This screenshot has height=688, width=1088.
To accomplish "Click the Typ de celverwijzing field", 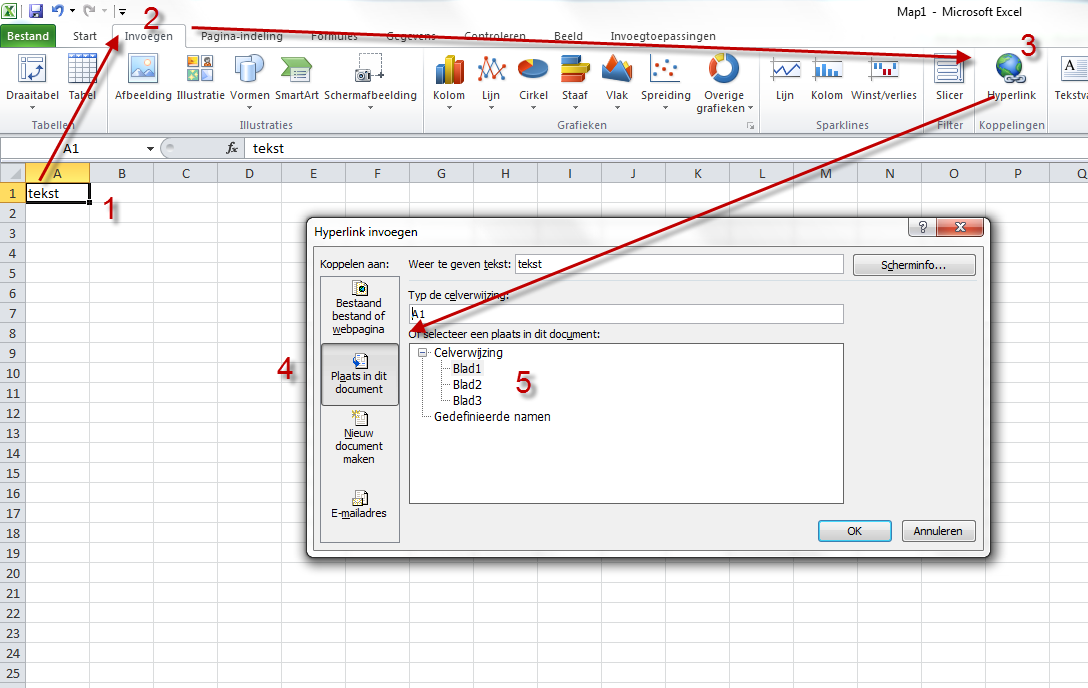I will click(x=626, y=314).
